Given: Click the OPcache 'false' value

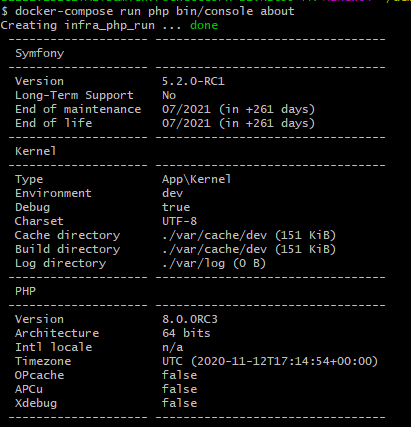Looking at the screenshot, I should click(x=180, y=375).
